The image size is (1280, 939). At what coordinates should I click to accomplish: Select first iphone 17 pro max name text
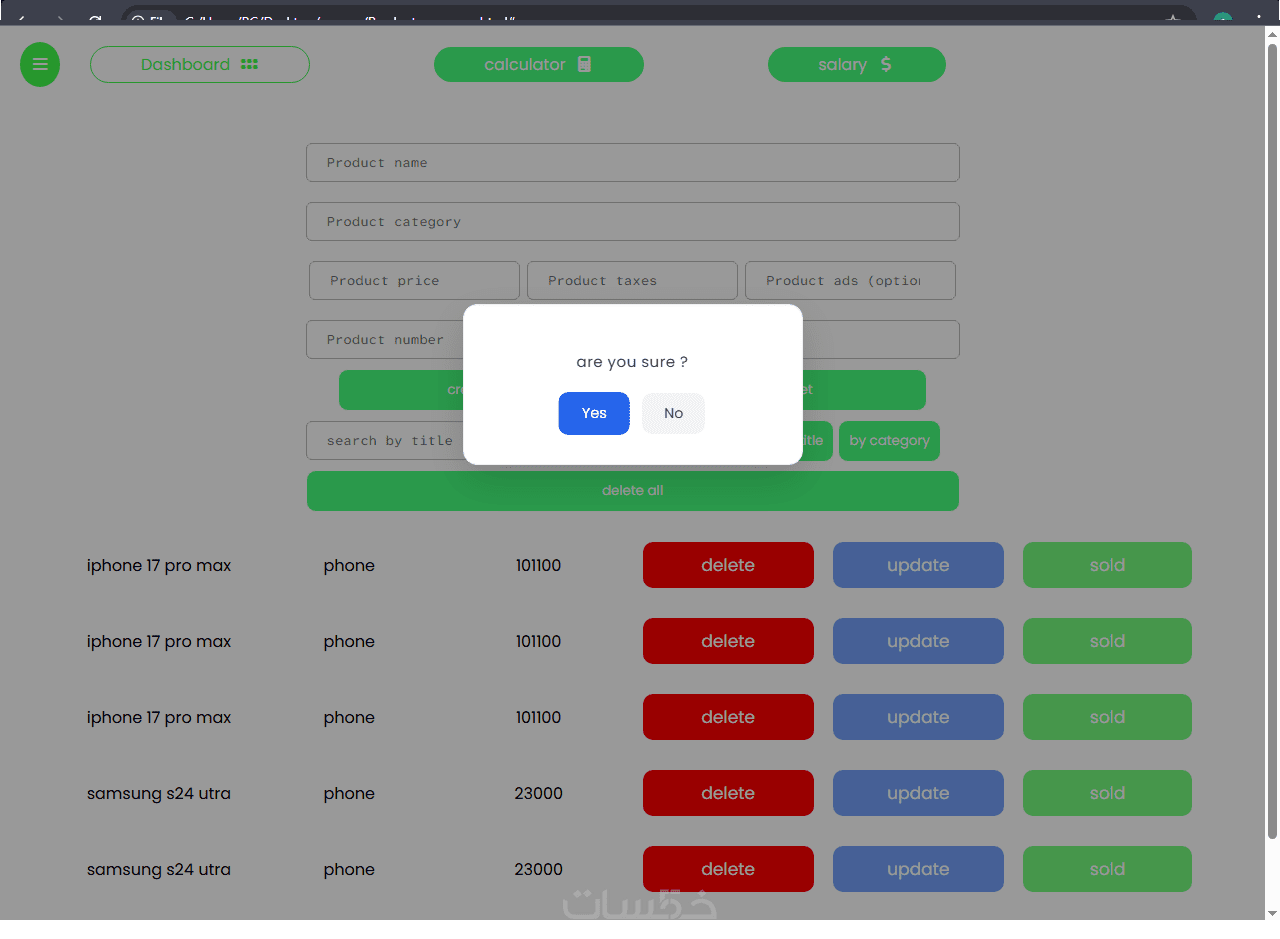point(159,566)
